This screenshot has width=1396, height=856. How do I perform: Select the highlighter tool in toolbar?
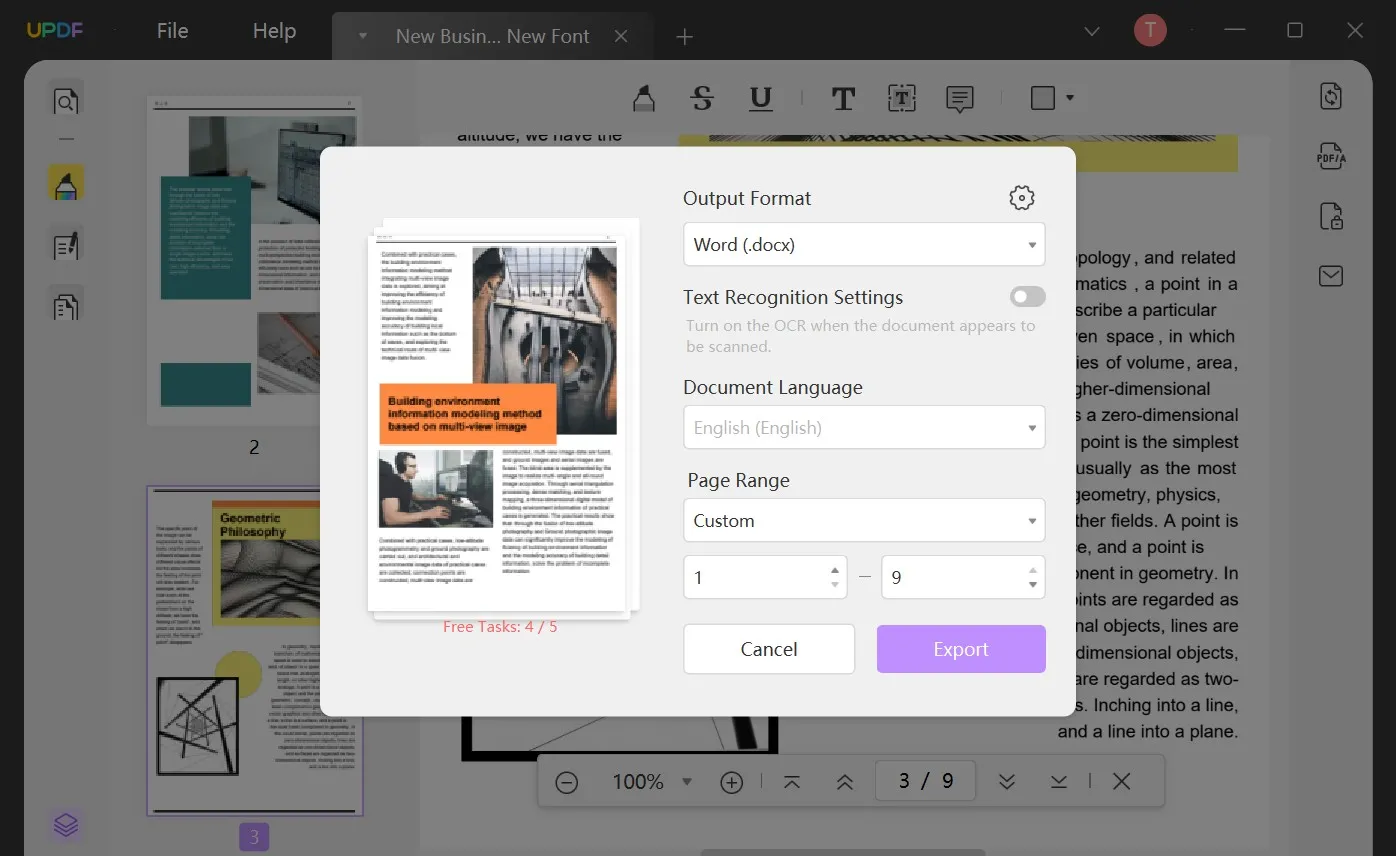coord(644,98)
